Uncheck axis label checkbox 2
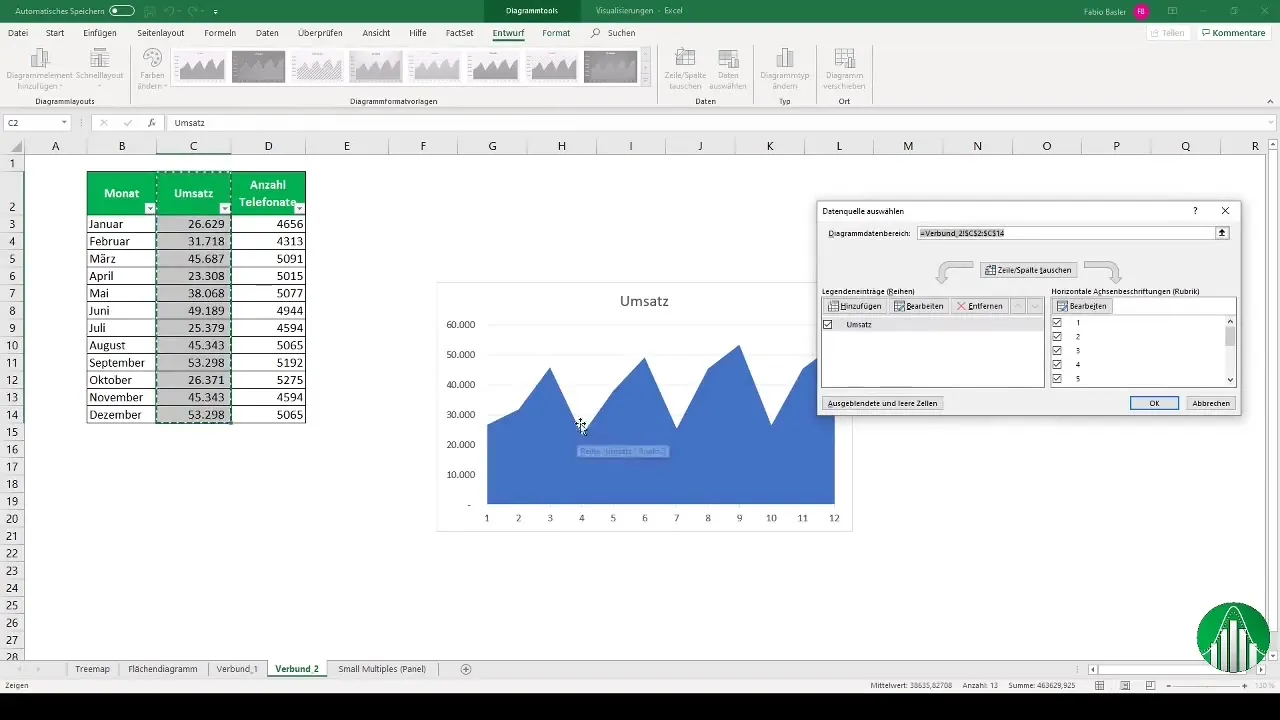Viewport: 1280px width, 720px height. coord(1057,337)
